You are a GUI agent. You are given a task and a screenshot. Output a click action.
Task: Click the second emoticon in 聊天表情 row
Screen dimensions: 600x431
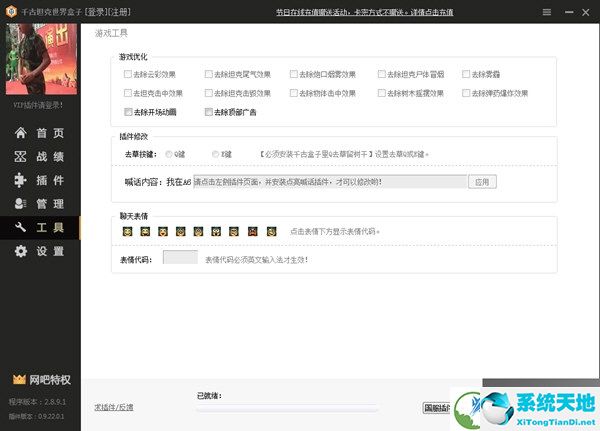(x=145, y=231)
